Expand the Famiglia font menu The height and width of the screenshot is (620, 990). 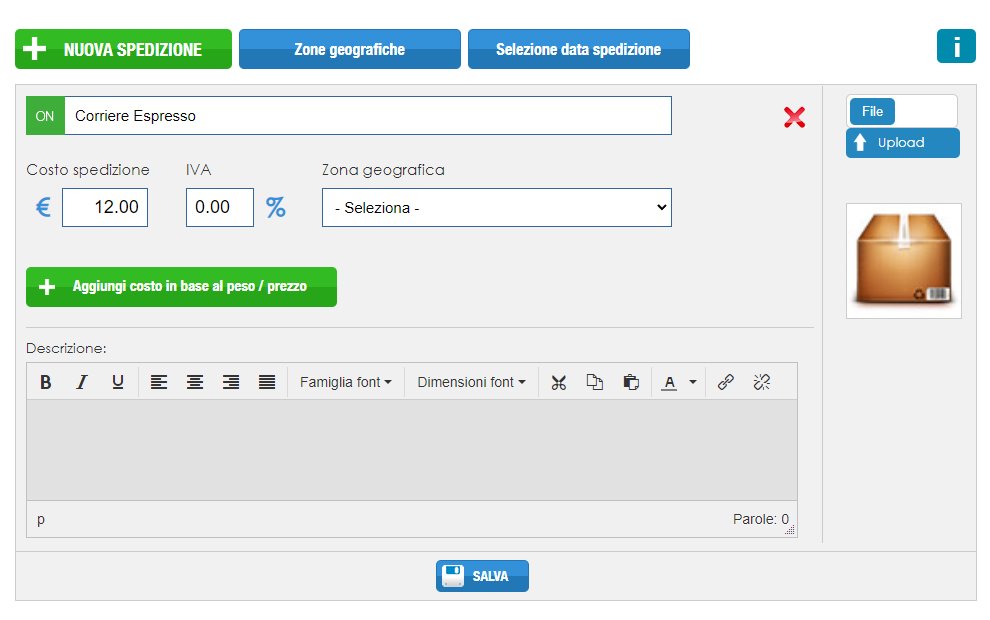(345, 382)
